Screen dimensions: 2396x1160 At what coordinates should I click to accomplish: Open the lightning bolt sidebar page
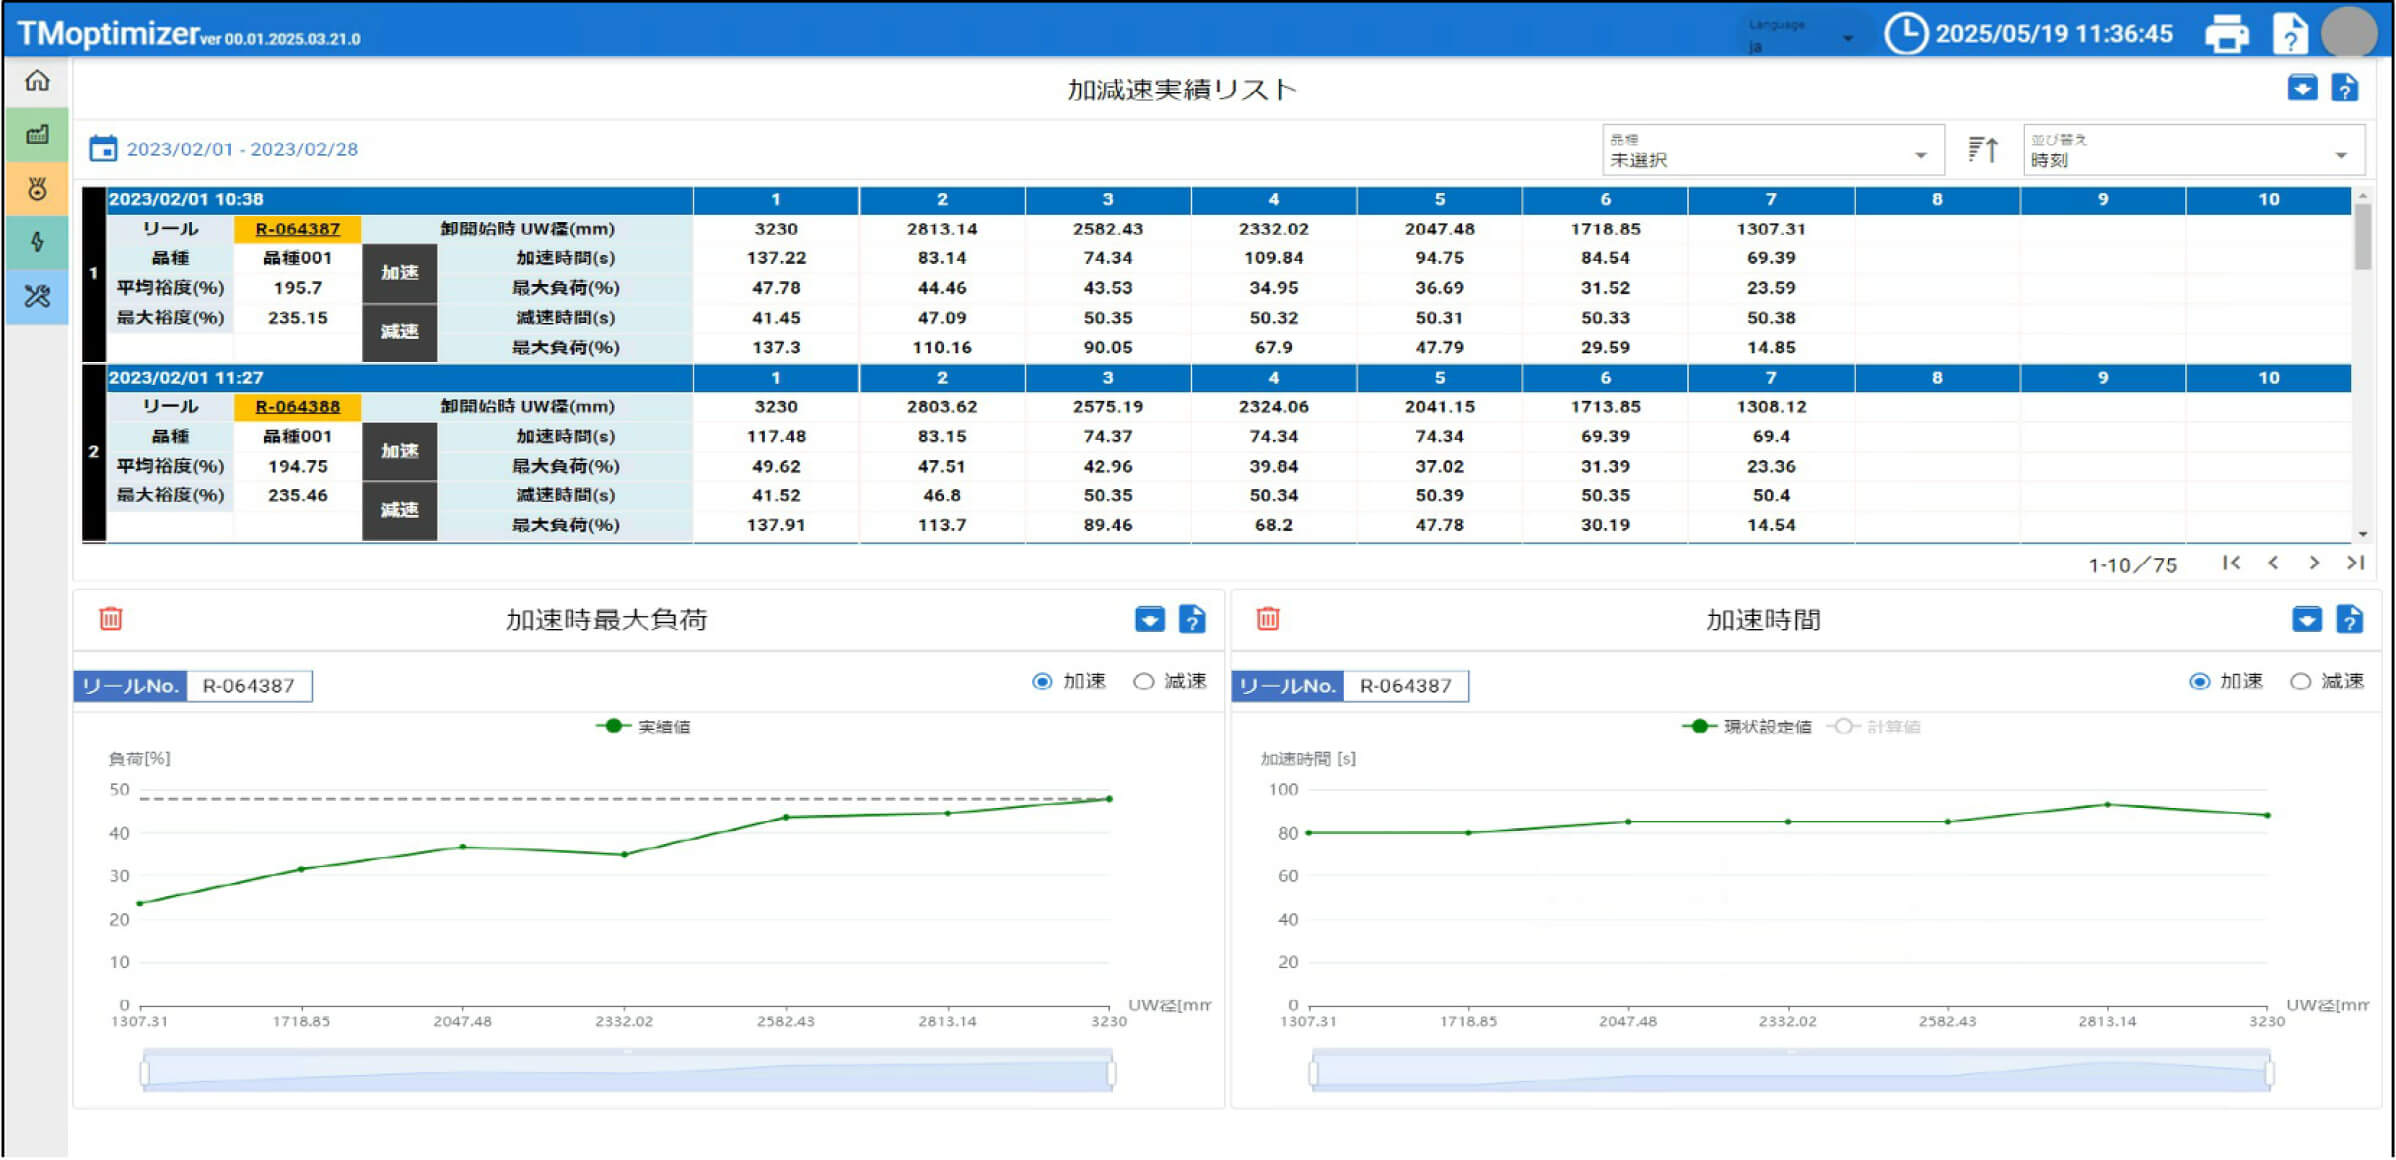[x=37, y=242]
